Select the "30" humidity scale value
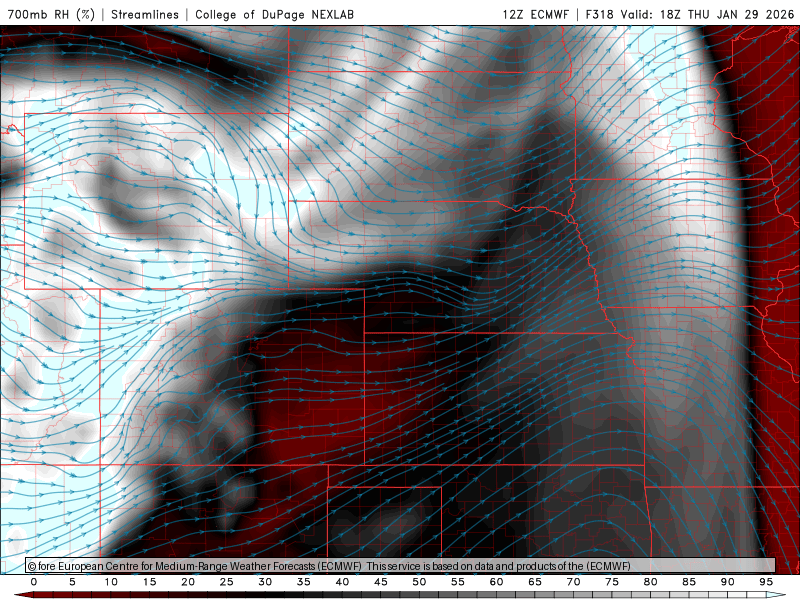Viewport: 800px width, 600px height. [265, 582]
